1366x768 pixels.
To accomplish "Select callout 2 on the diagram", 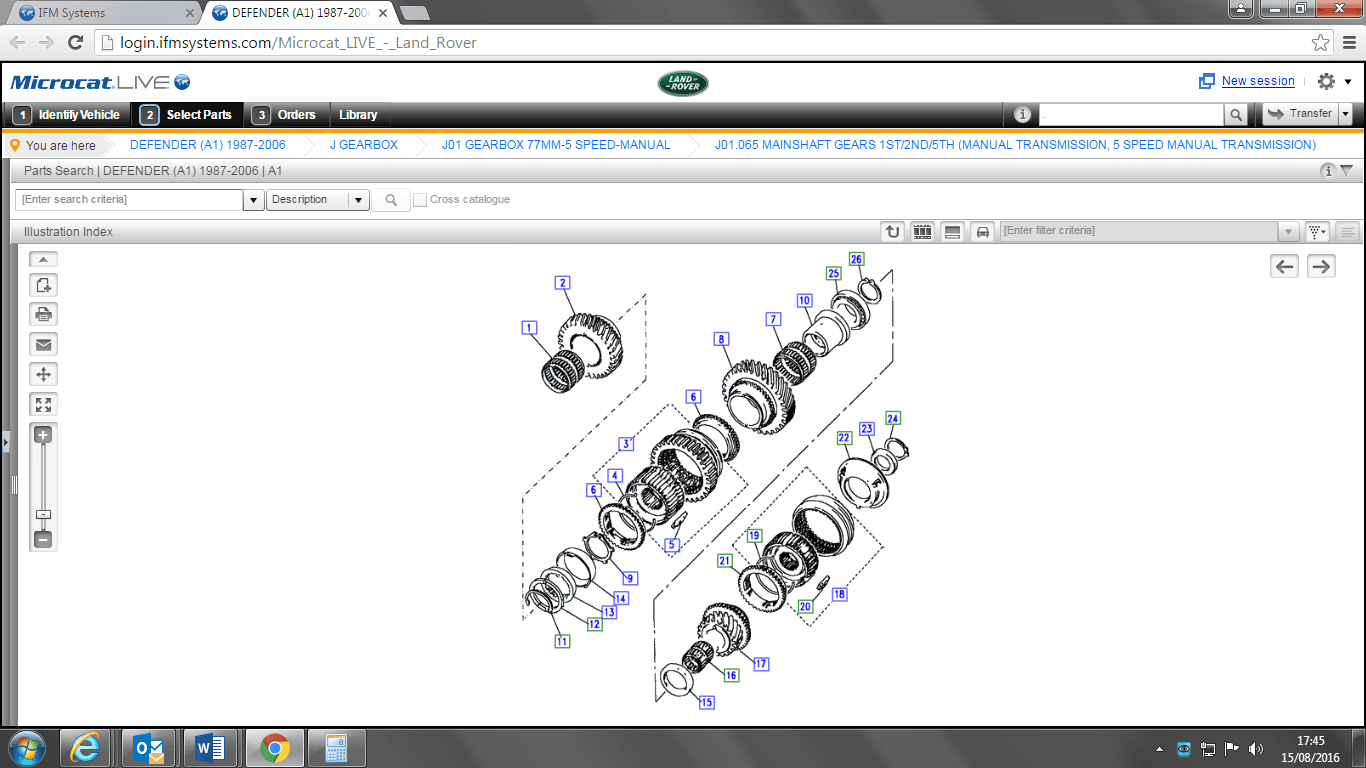I will pyautogui.click(x=563, y=282).
